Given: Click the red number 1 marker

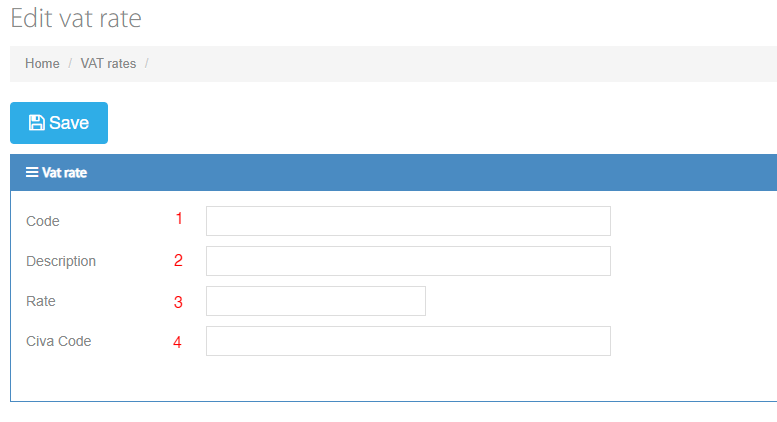Looking at the screenshot, I should click(x=179, y=219).
